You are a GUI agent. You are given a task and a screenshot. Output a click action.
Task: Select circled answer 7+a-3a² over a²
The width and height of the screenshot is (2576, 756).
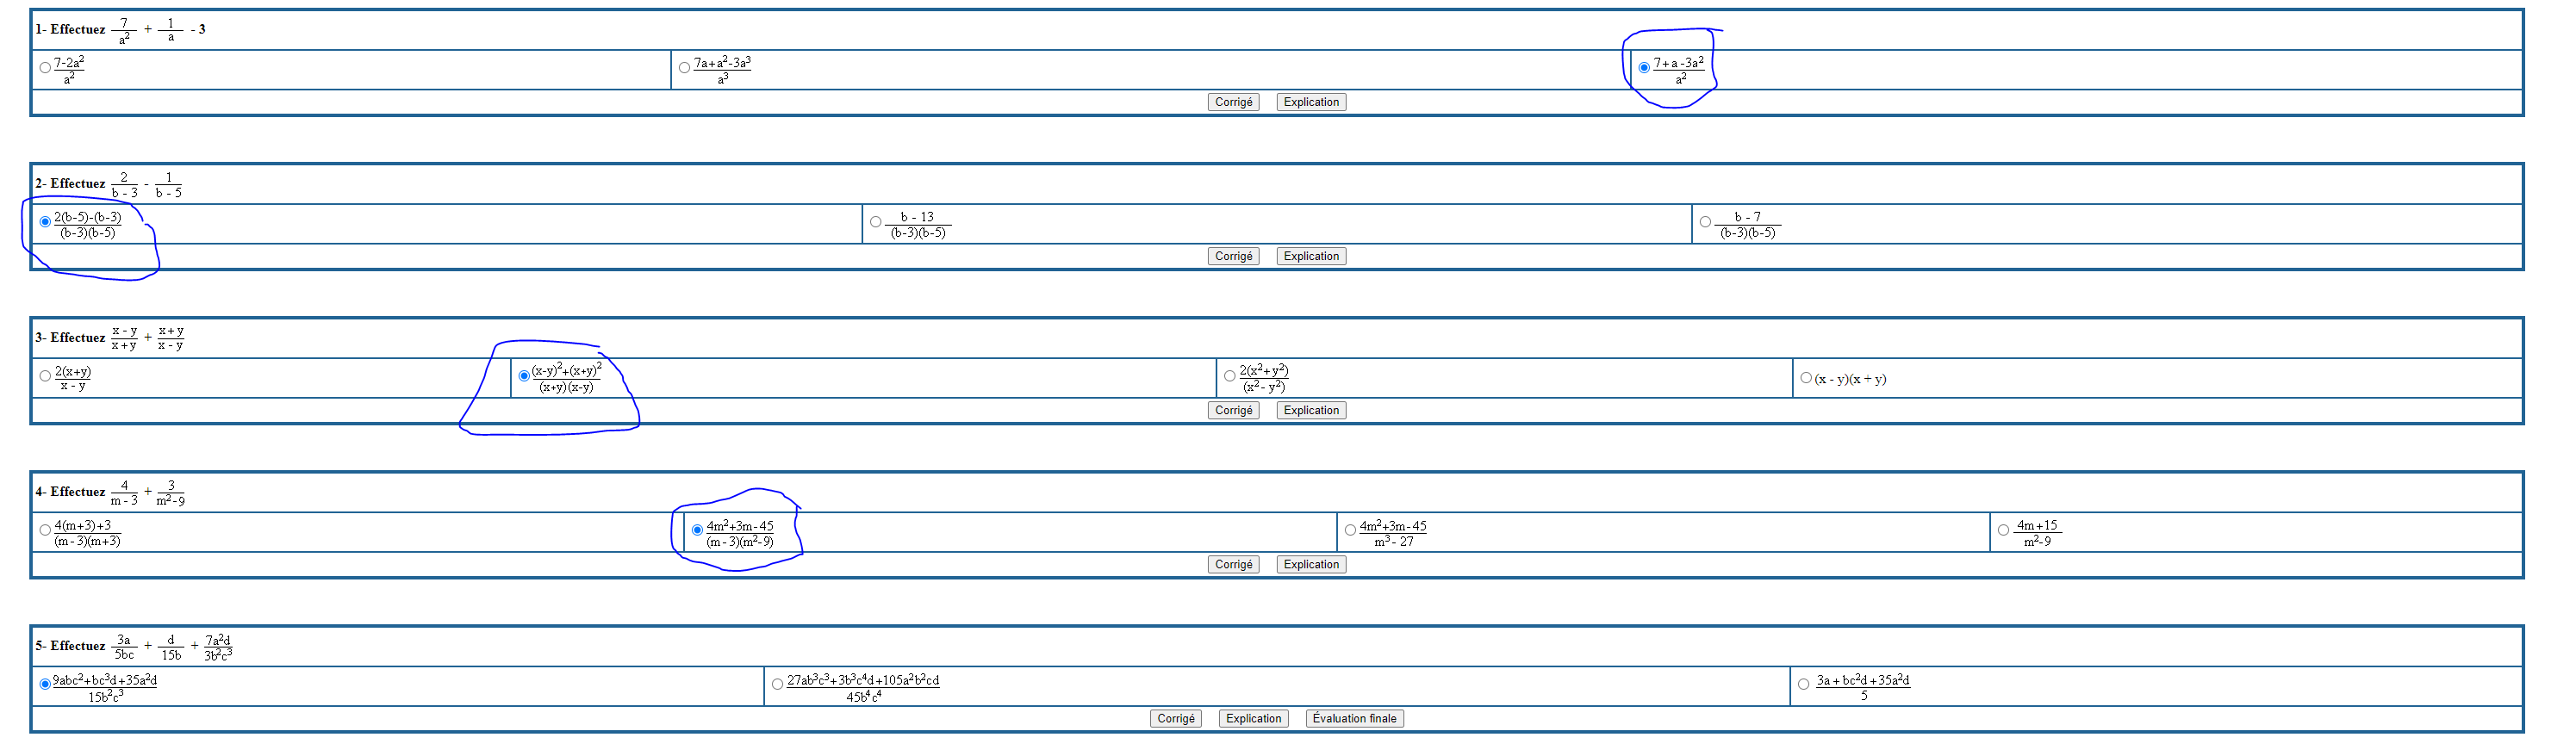[x=1644, y=68]
